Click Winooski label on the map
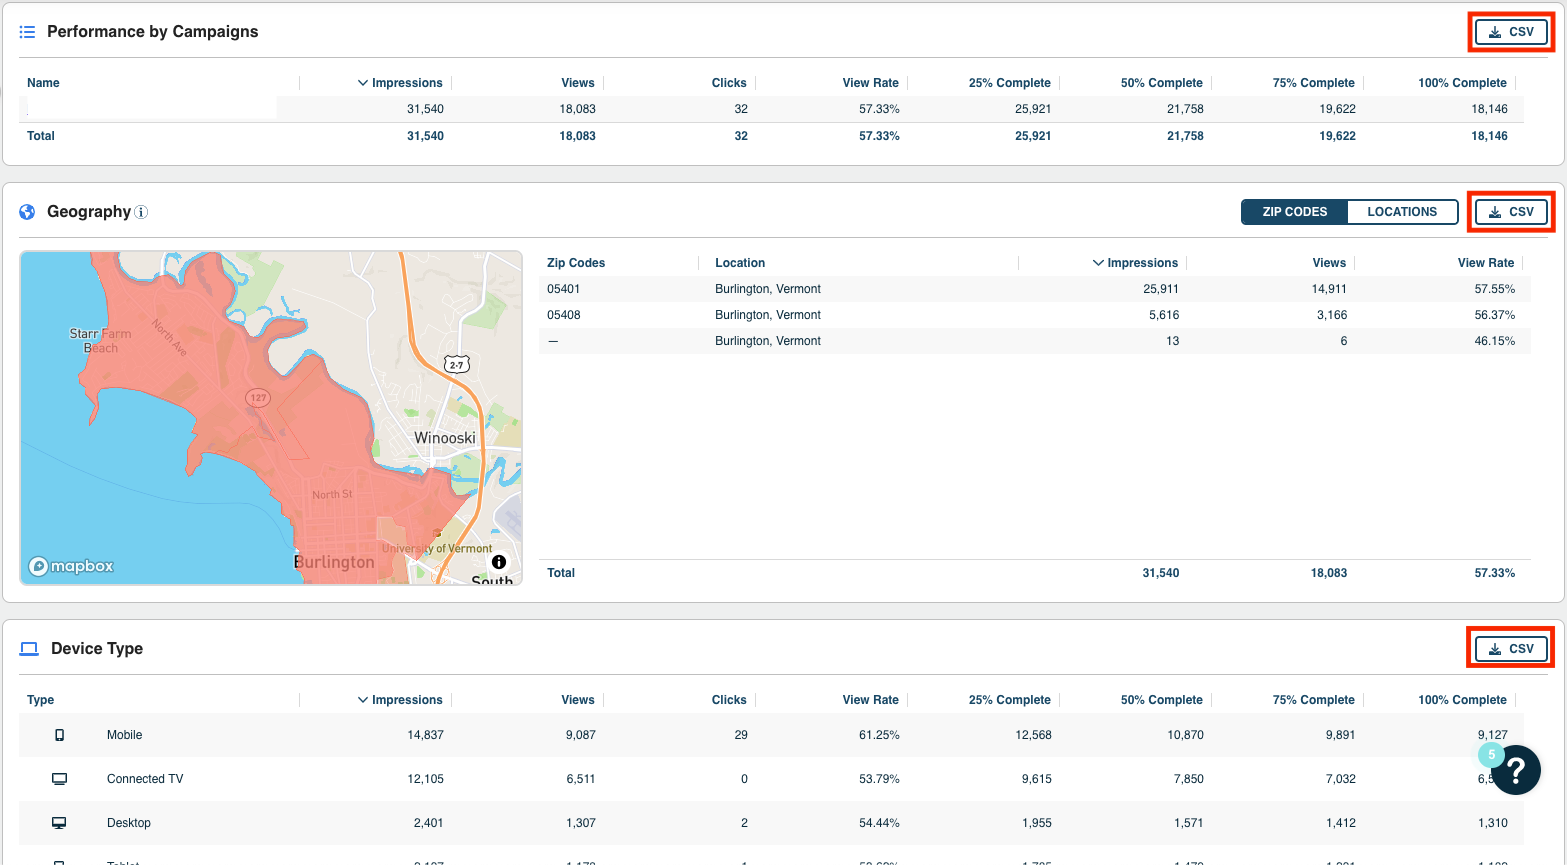The width and height of the screenshot is (1567, 865). [445, 438]
